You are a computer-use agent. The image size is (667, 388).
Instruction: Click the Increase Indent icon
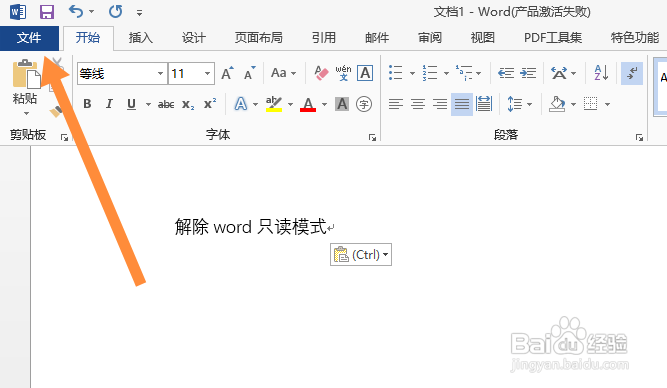[528, 73]
